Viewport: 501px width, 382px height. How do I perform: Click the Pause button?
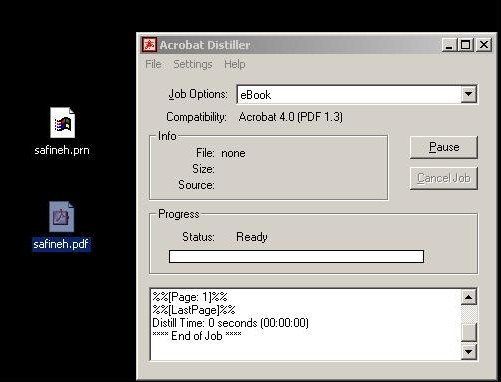coord(444,147)
